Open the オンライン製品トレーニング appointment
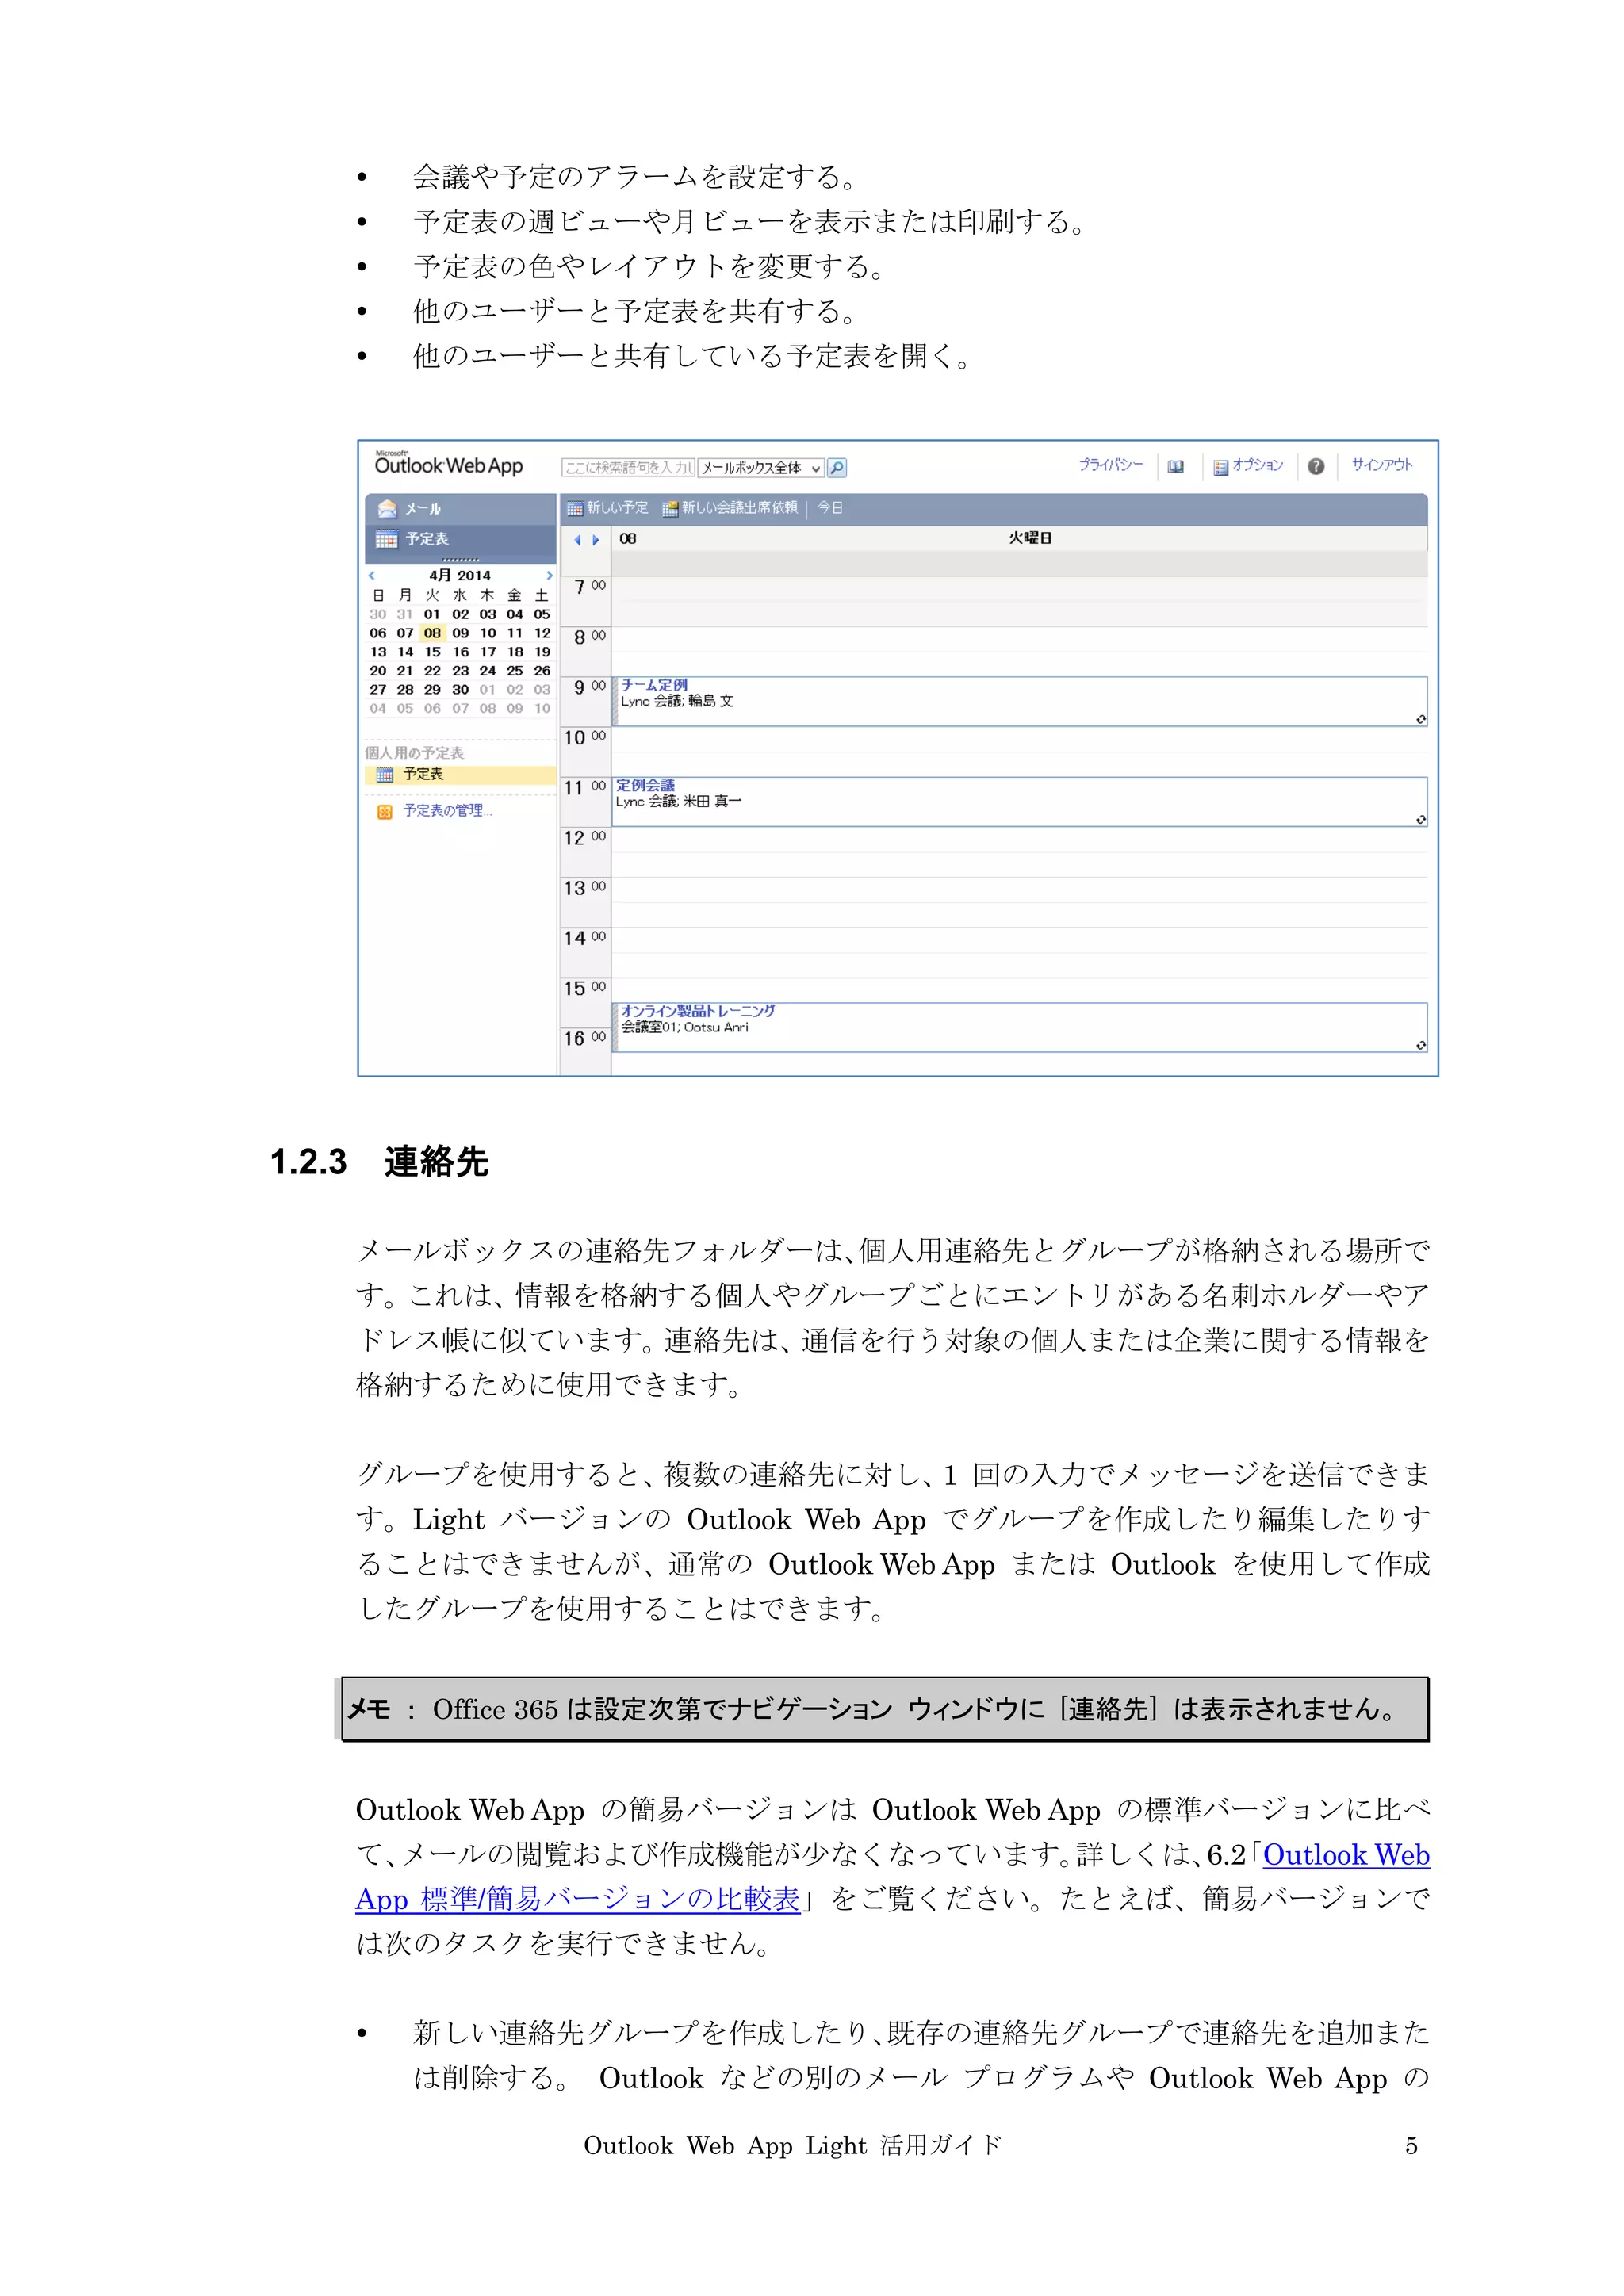Image resolution: width=1624 pixels, height=2296 pixels. point(1018,1027)
